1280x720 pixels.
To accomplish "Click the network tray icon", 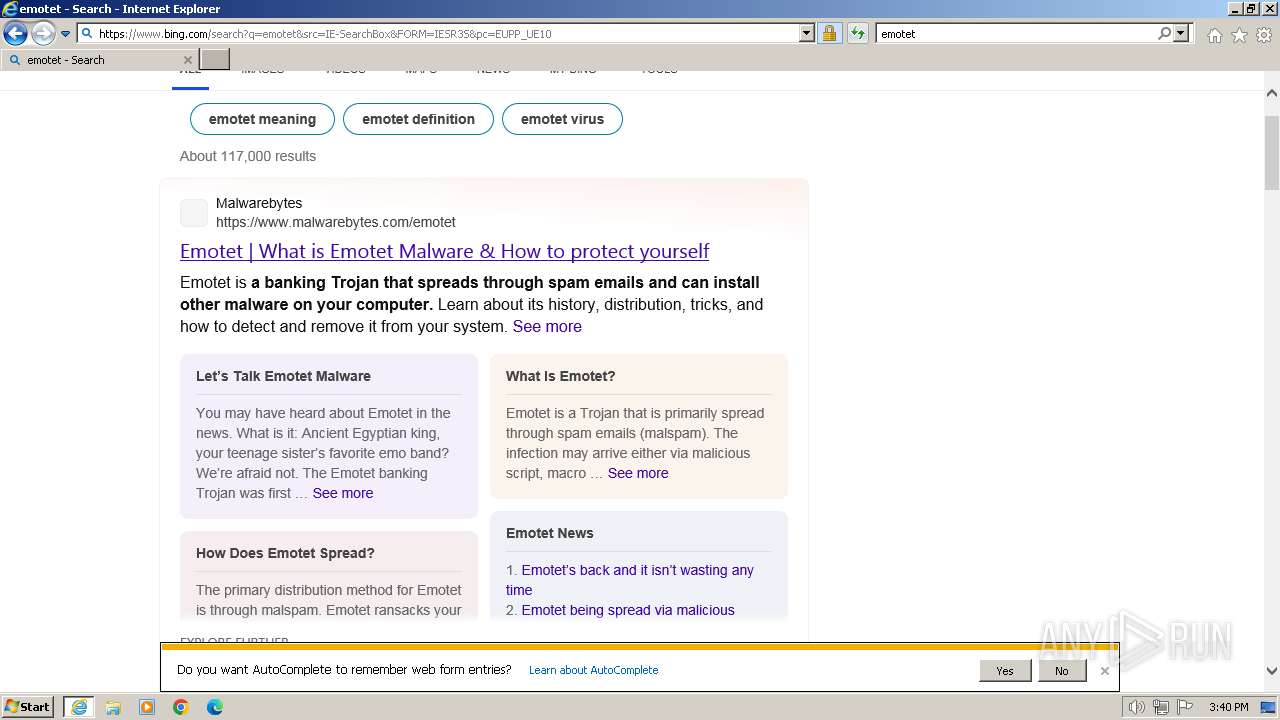I will click(1161, 708).
